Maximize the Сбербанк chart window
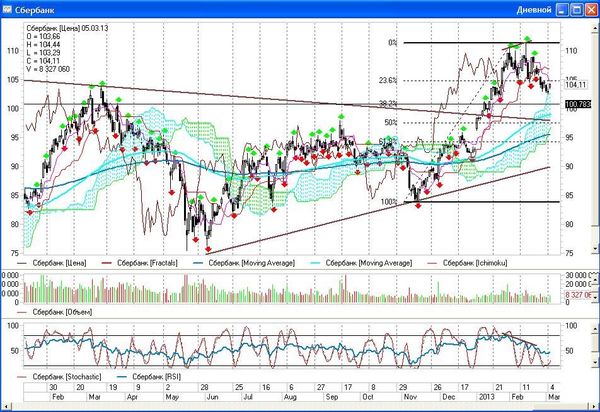 coord(577,10)
